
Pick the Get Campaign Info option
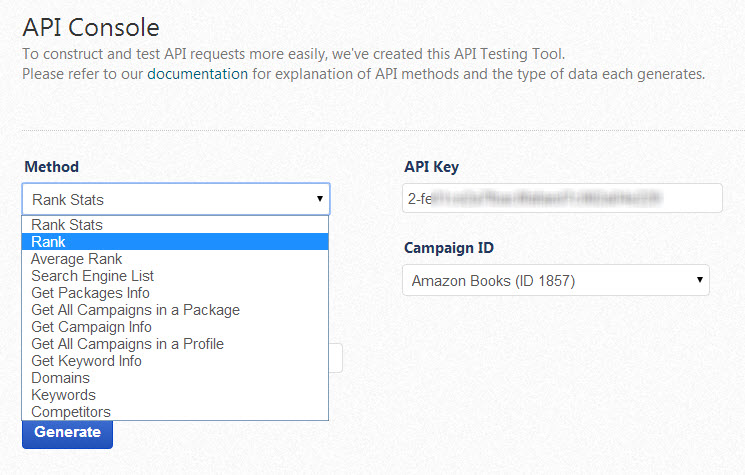[91, 327]
